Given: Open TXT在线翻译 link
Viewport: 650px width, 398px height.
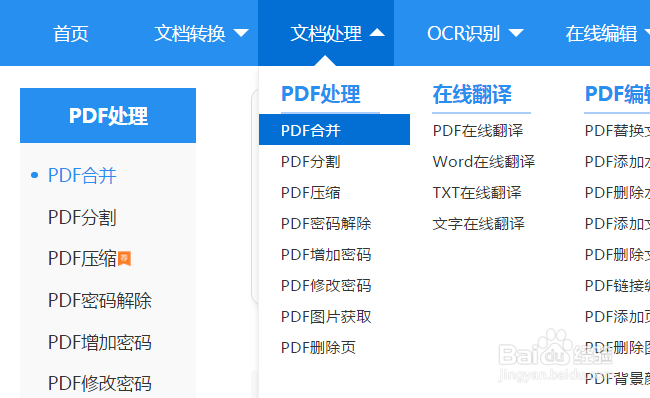Looking at the screenshot, I should [477, 193].
